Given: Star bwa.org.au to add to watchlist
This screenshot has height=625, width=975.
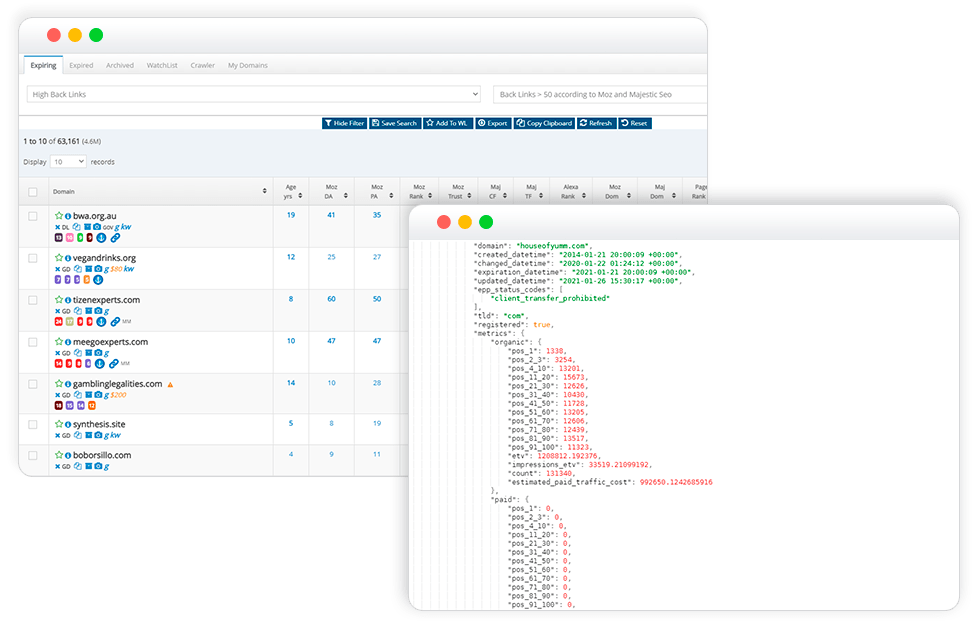Looking at the screenshot, I should 58,216.
